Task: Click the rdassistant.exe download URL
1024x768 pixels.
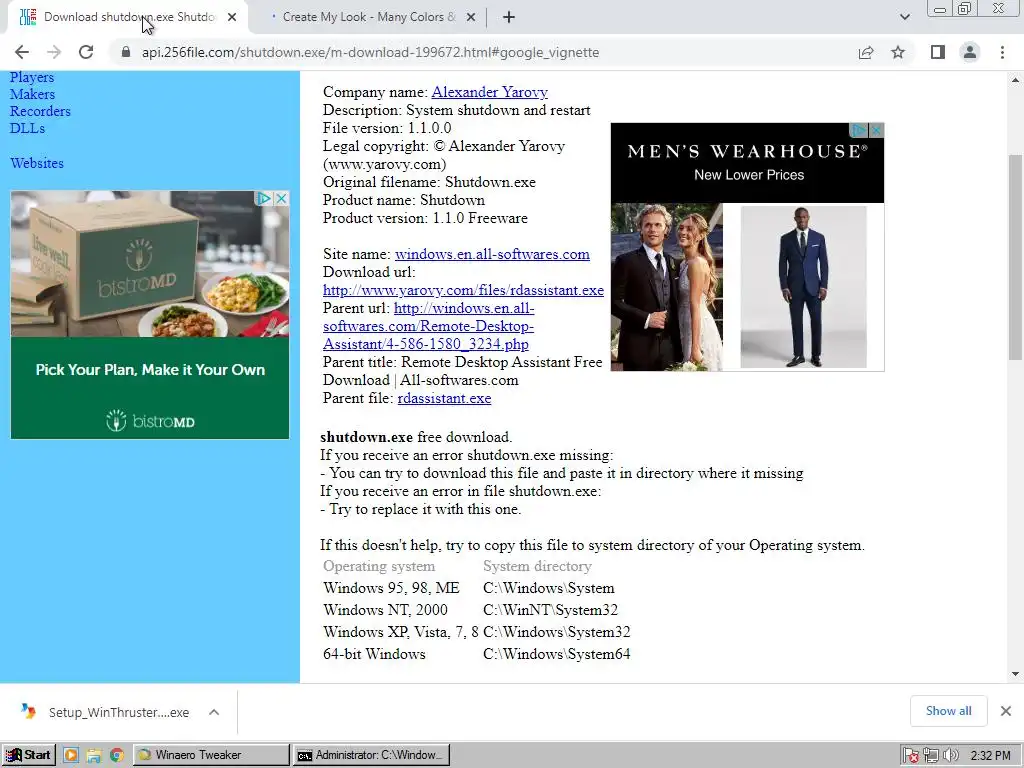Action: point(463,290)
